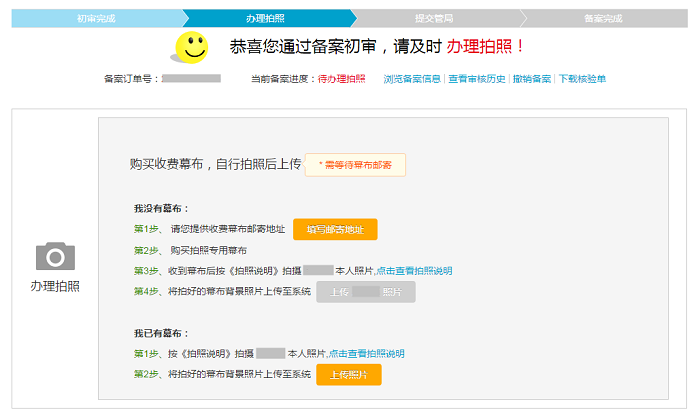Open the 查看审核历史 link
This screenshot has width=700, height=414.
click(477, 79)
